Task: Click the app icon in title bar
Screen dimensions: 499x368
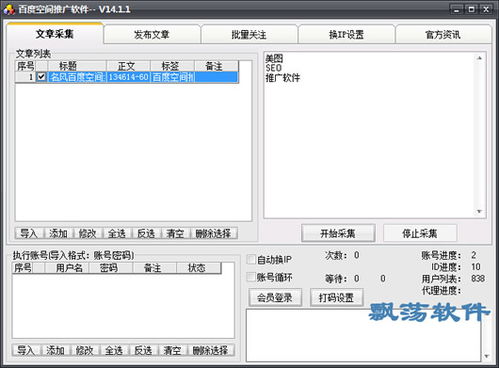Action: (9, 9)
